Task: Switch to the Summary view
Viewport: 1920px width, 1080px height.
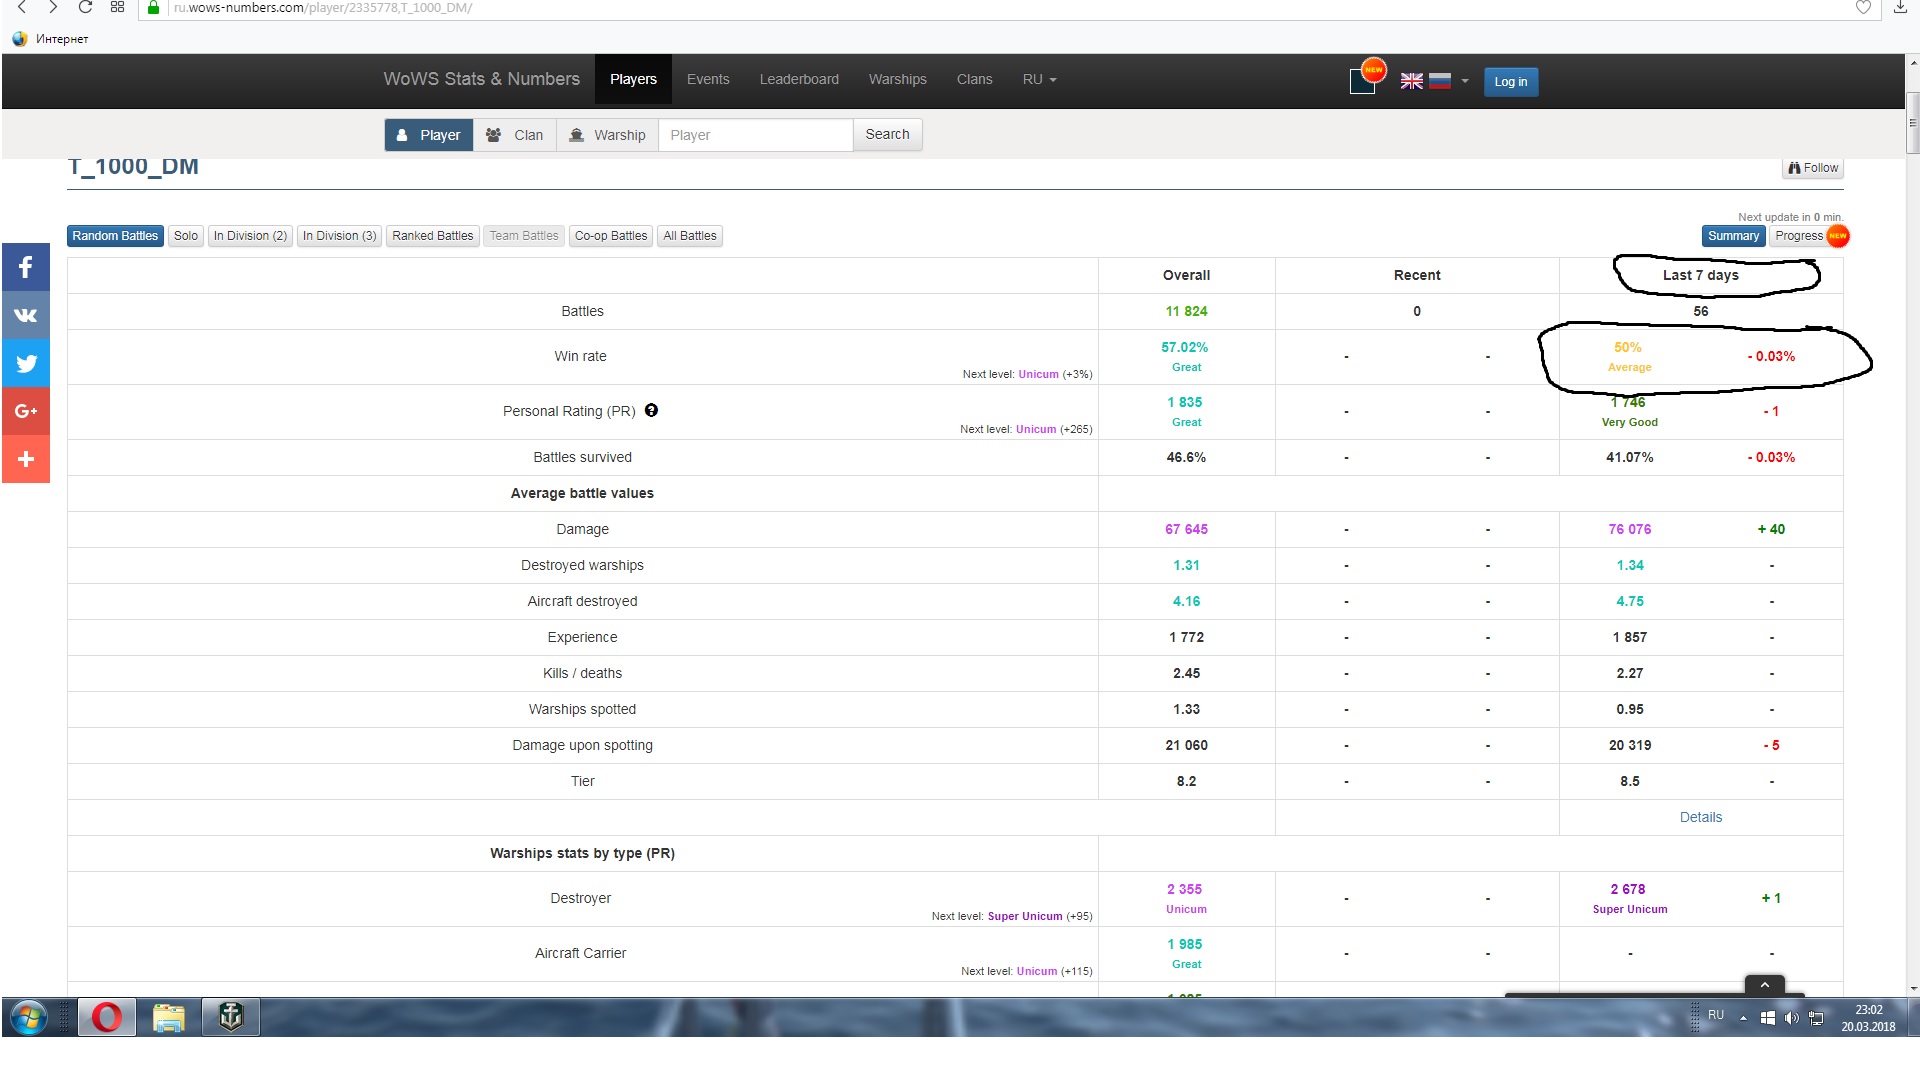Action: pos(1733,236)
